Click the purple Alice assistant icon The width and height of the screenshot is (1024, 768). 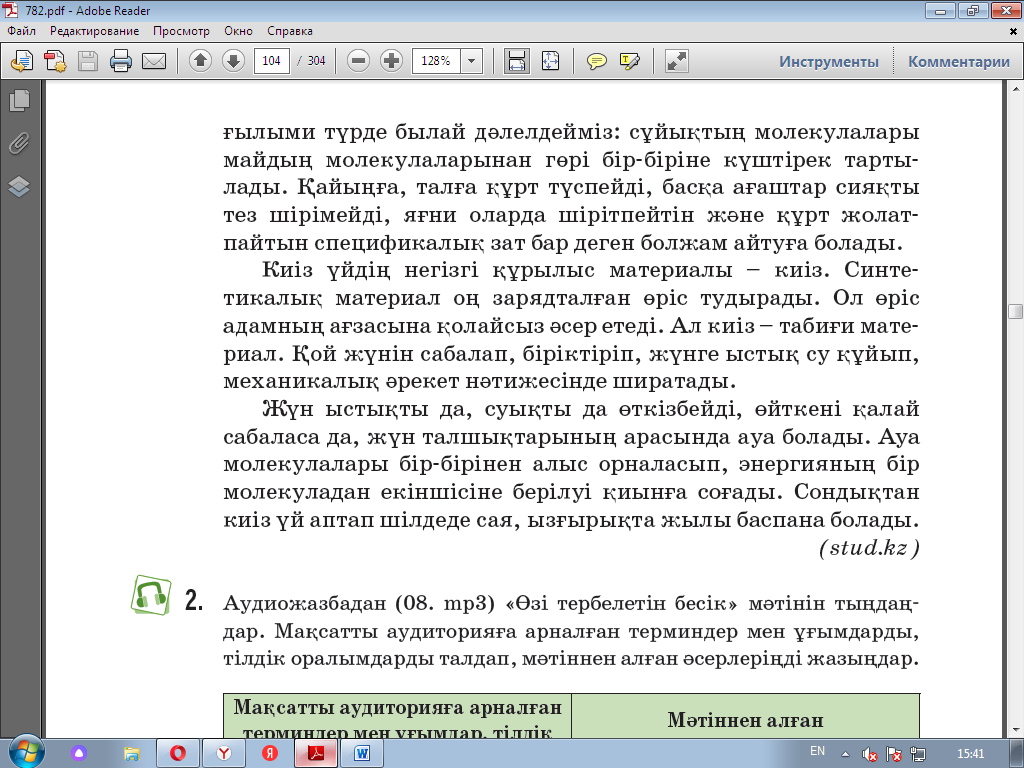(79, 754)
